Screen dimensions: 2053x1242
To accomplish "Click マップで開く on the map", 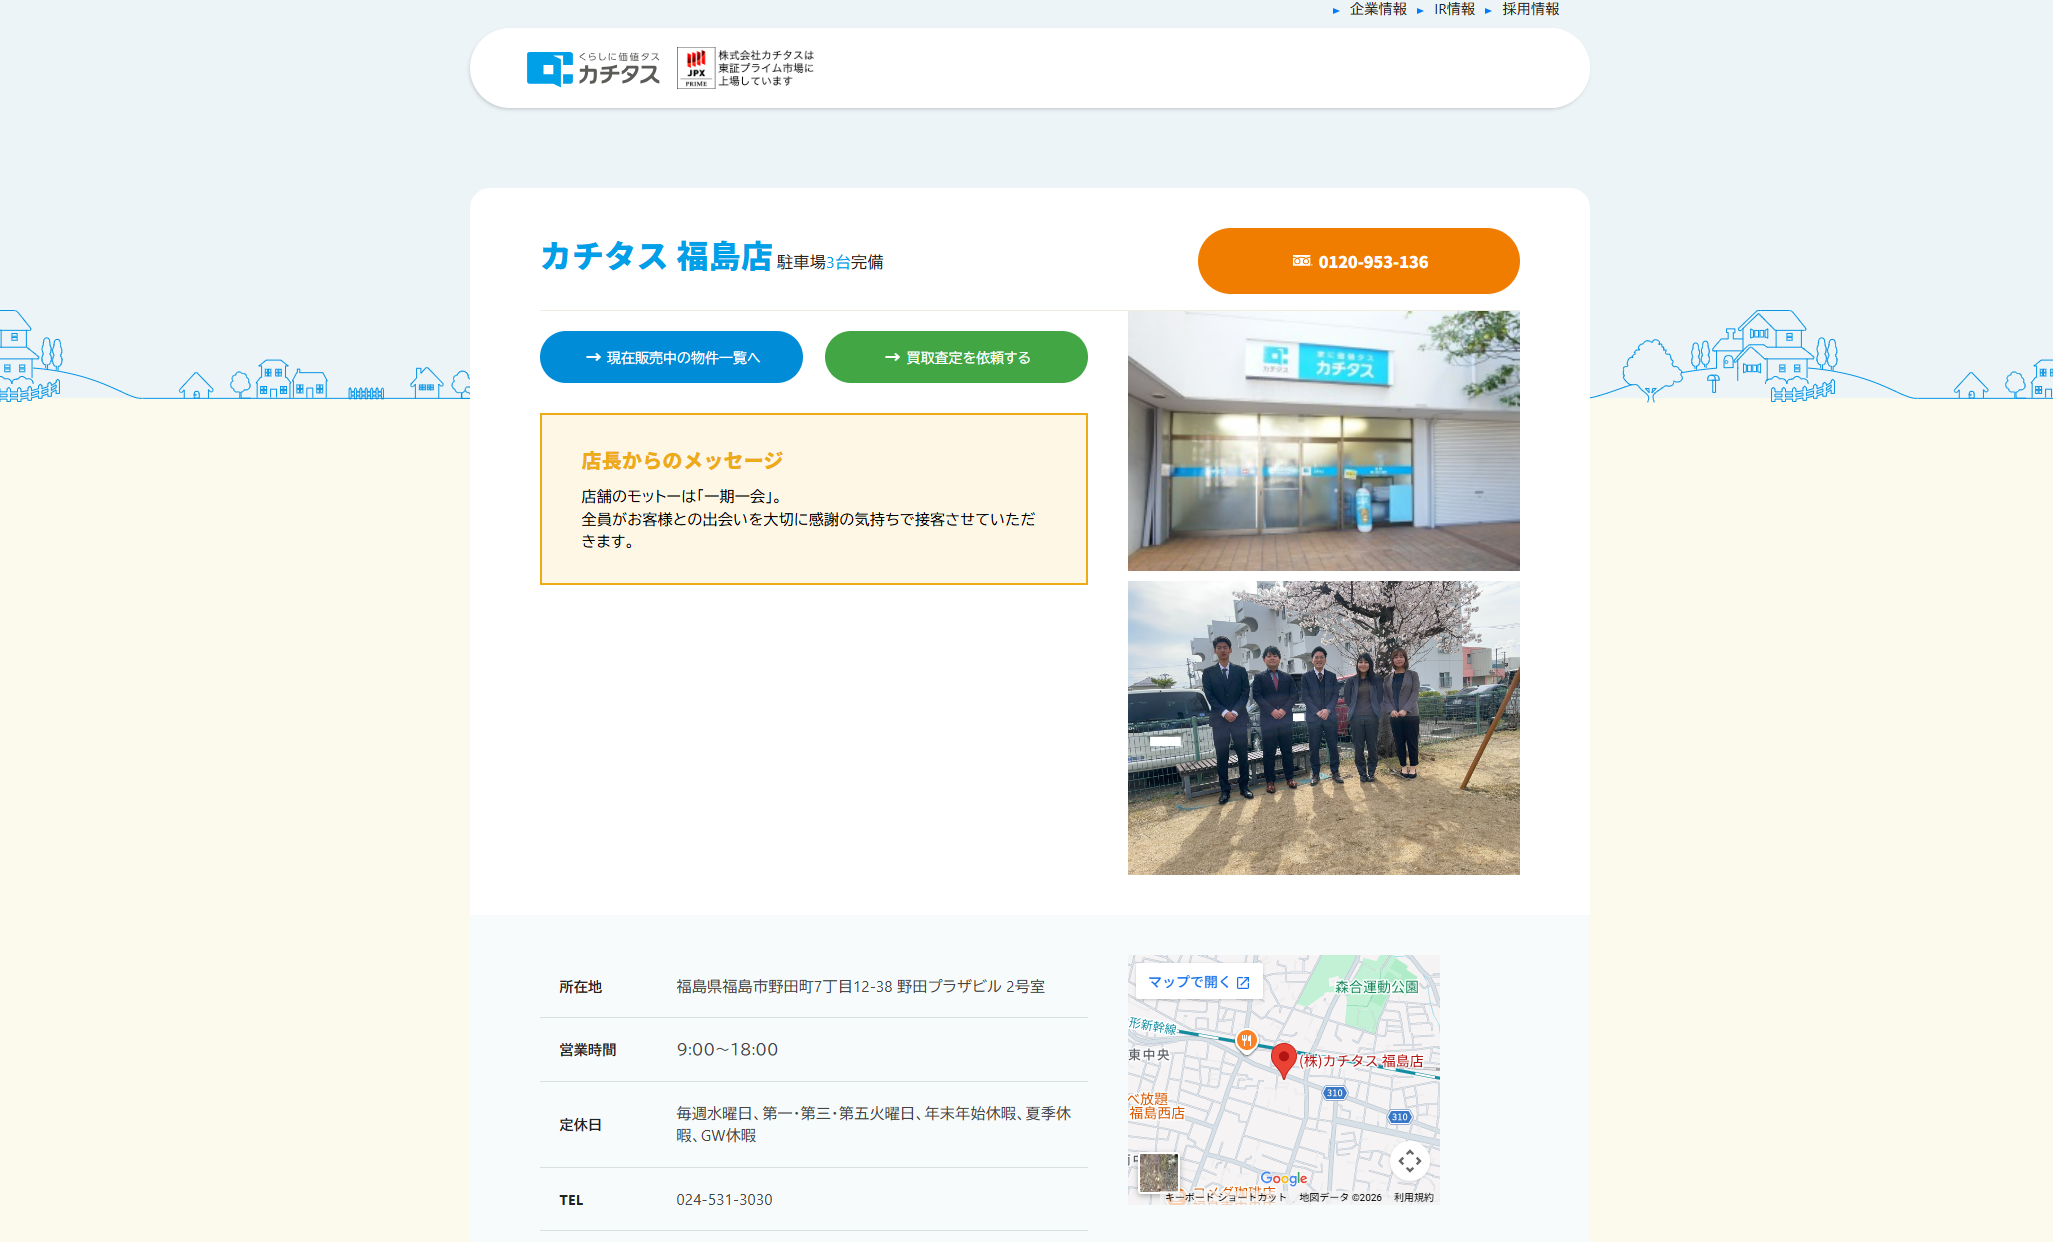I will tap(1199, 982).
